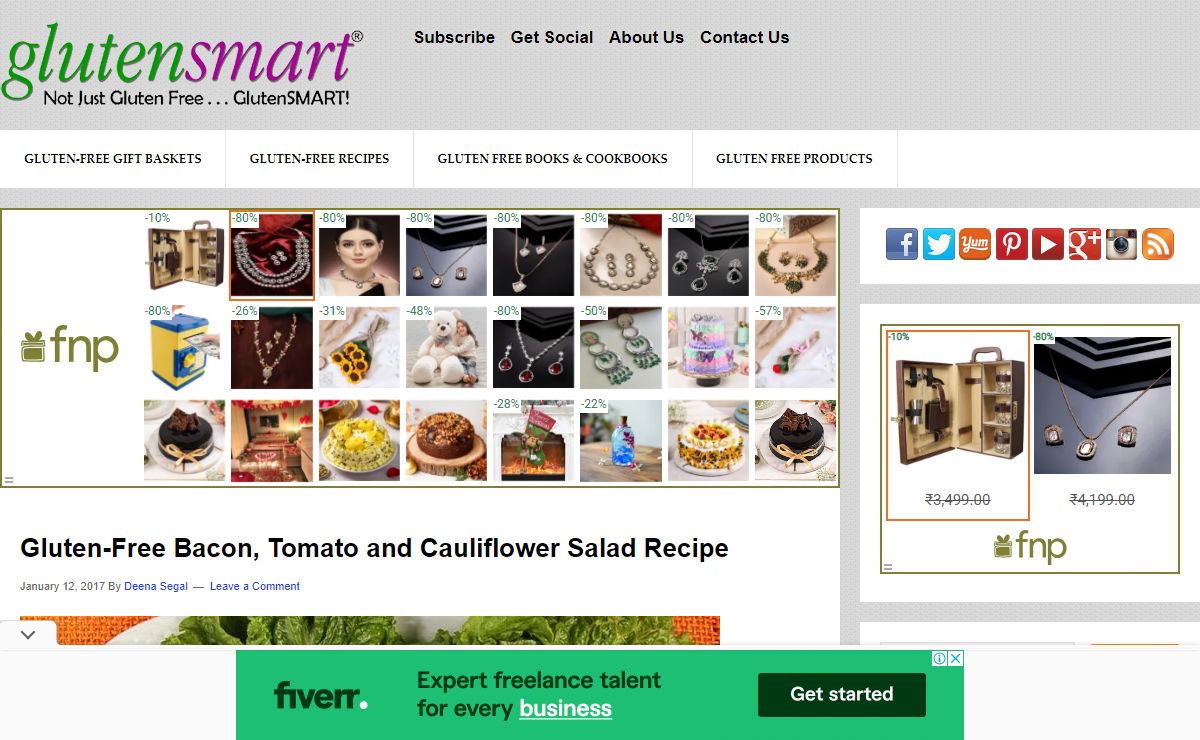
Task: Open author Deena Segal link
Action: coord(156,586)
